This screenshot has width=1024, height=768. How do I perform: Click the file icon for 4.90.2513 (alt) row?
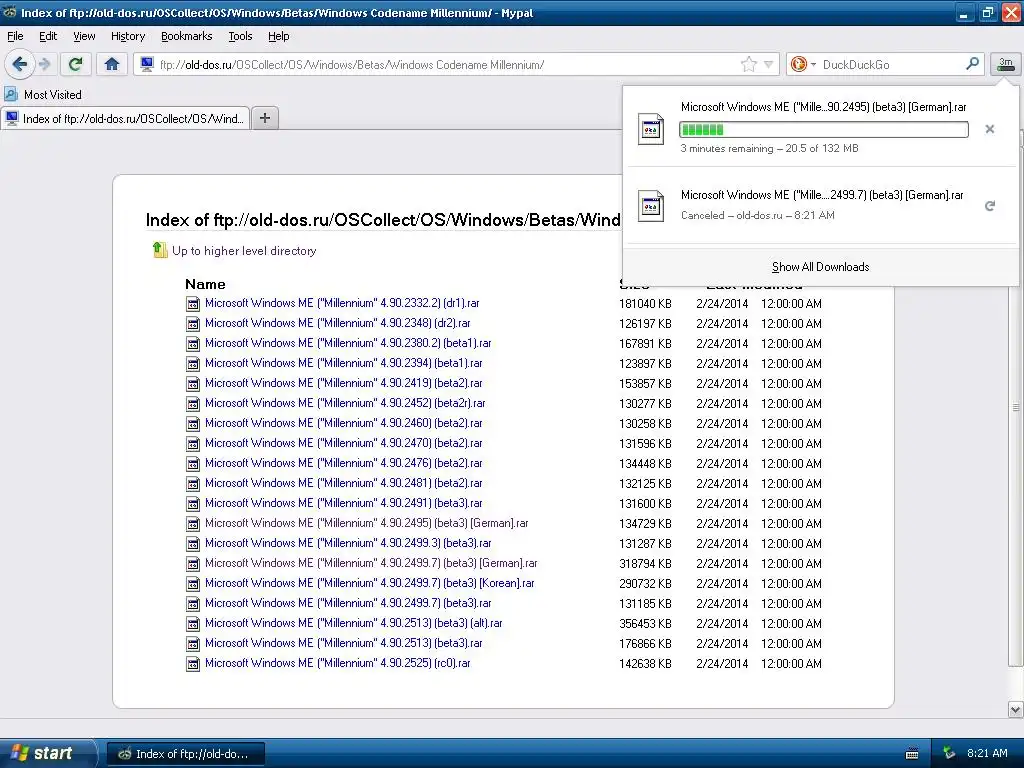pos(193,624)
